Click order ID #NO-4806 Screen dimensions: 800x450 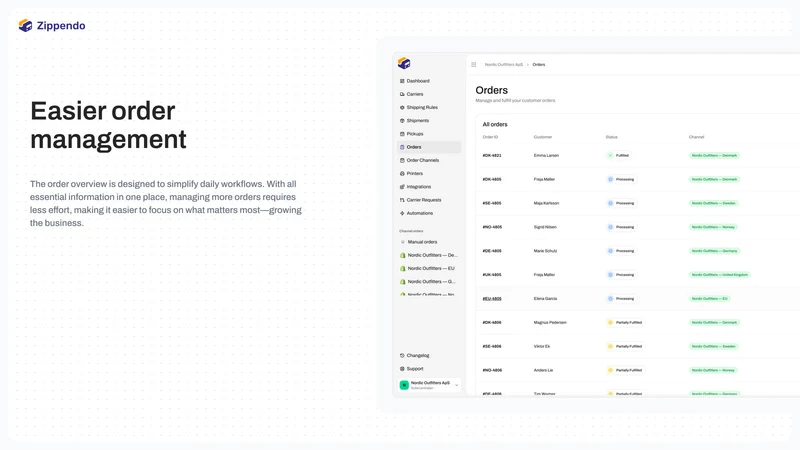492,370
